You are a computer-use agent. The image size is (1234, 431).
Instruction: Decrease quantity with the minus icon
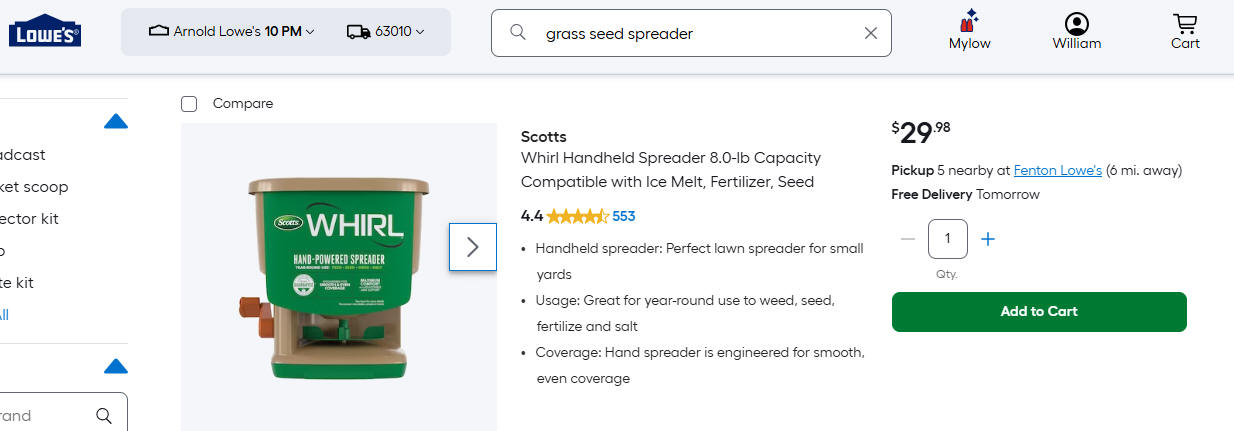coord(908,239)
